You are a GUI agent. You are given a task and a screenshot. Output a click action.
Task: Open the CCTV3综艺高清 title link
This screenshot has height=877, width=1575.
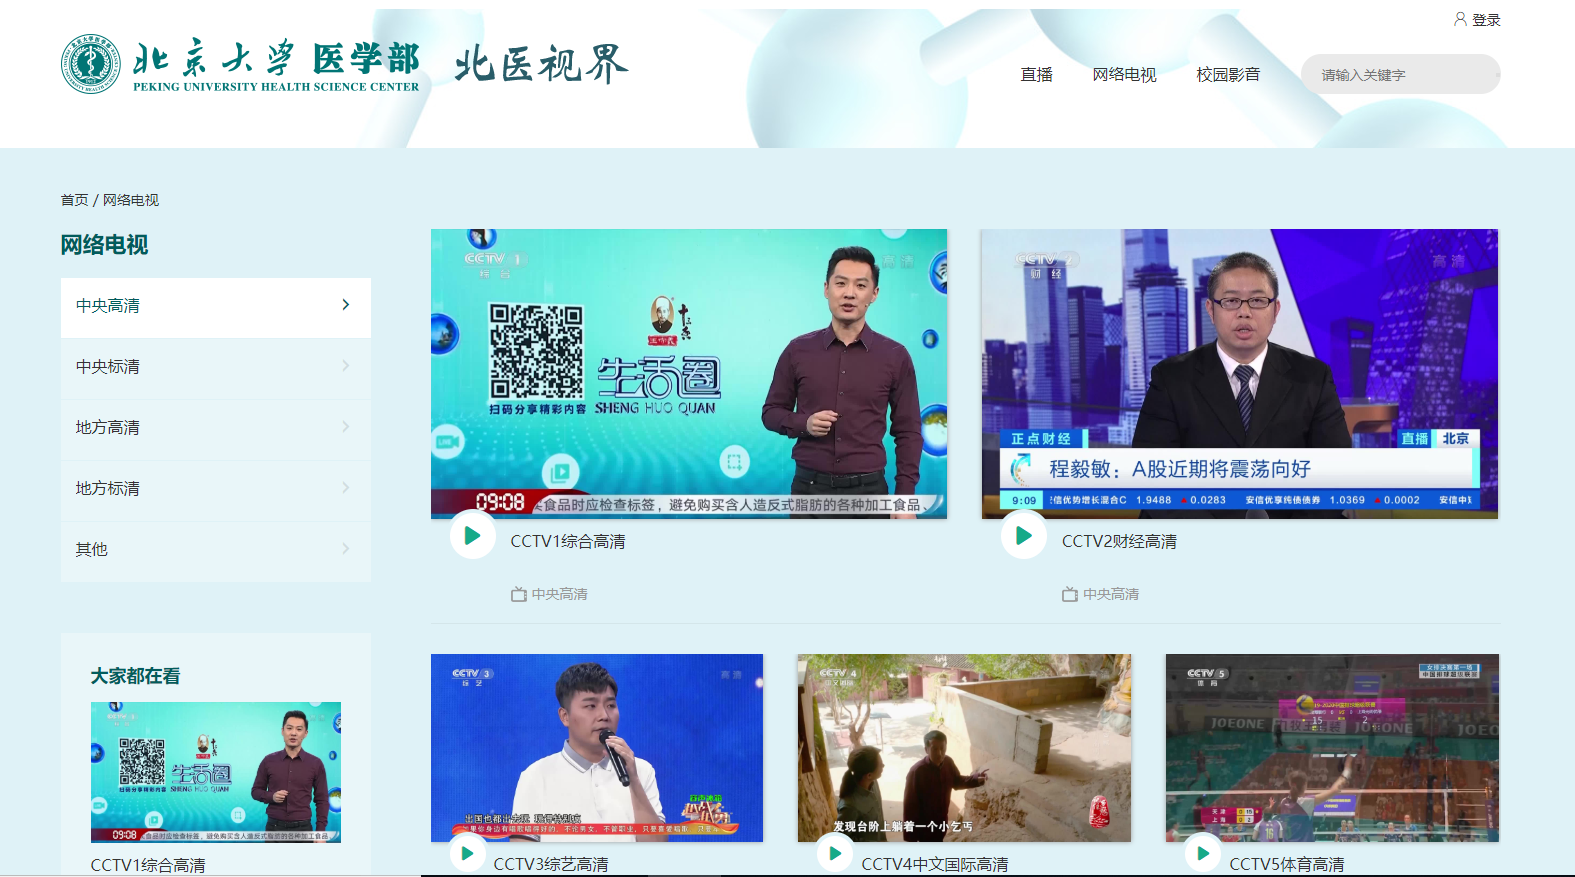point(551,864)
